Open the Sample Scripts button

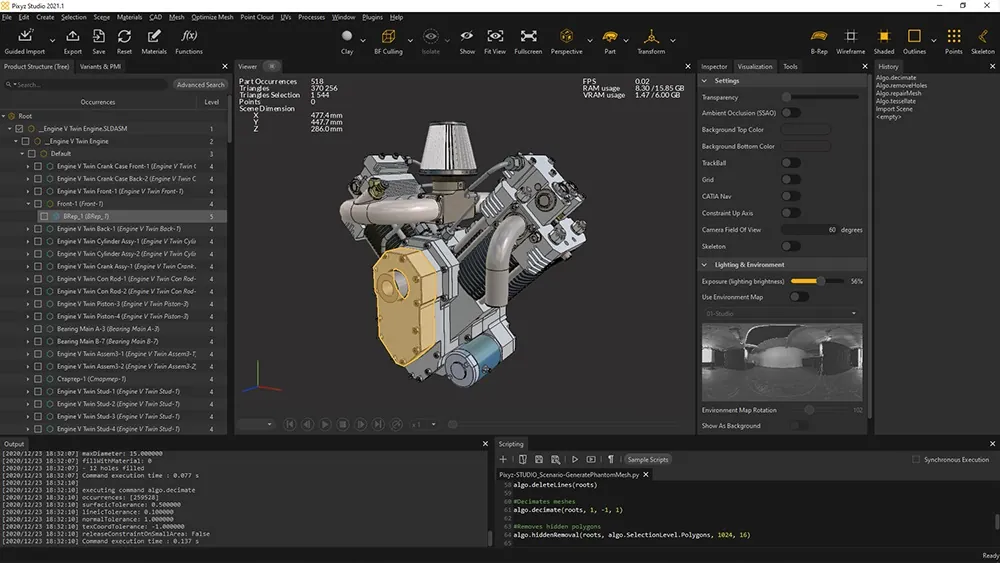647,459
